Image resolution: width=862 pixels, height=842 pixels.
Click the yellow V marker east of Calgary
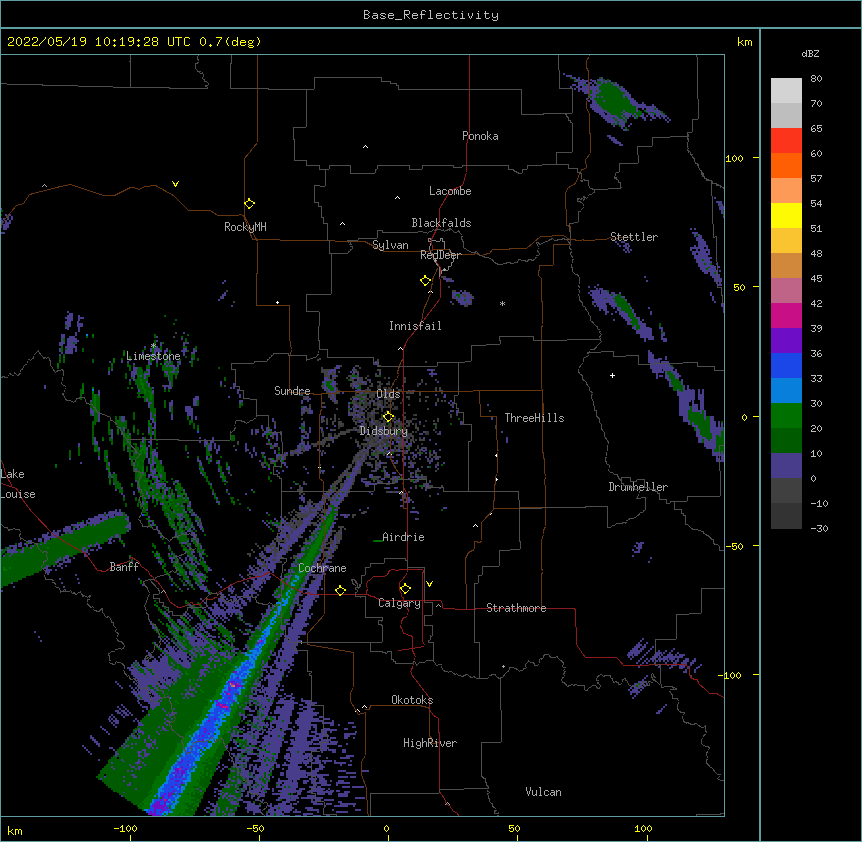coord(429,584)
